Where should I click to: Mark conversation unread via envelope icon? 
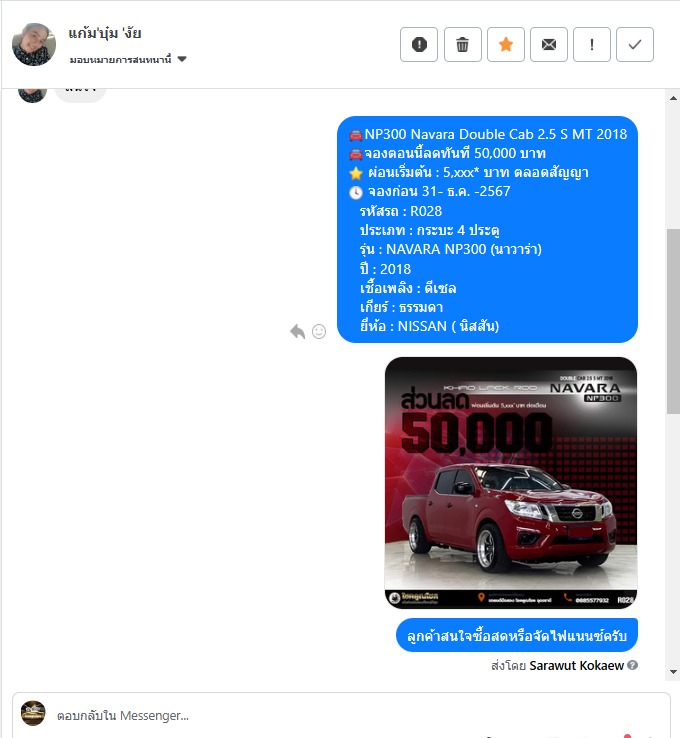pyautogui.click(x=549, y=45)
